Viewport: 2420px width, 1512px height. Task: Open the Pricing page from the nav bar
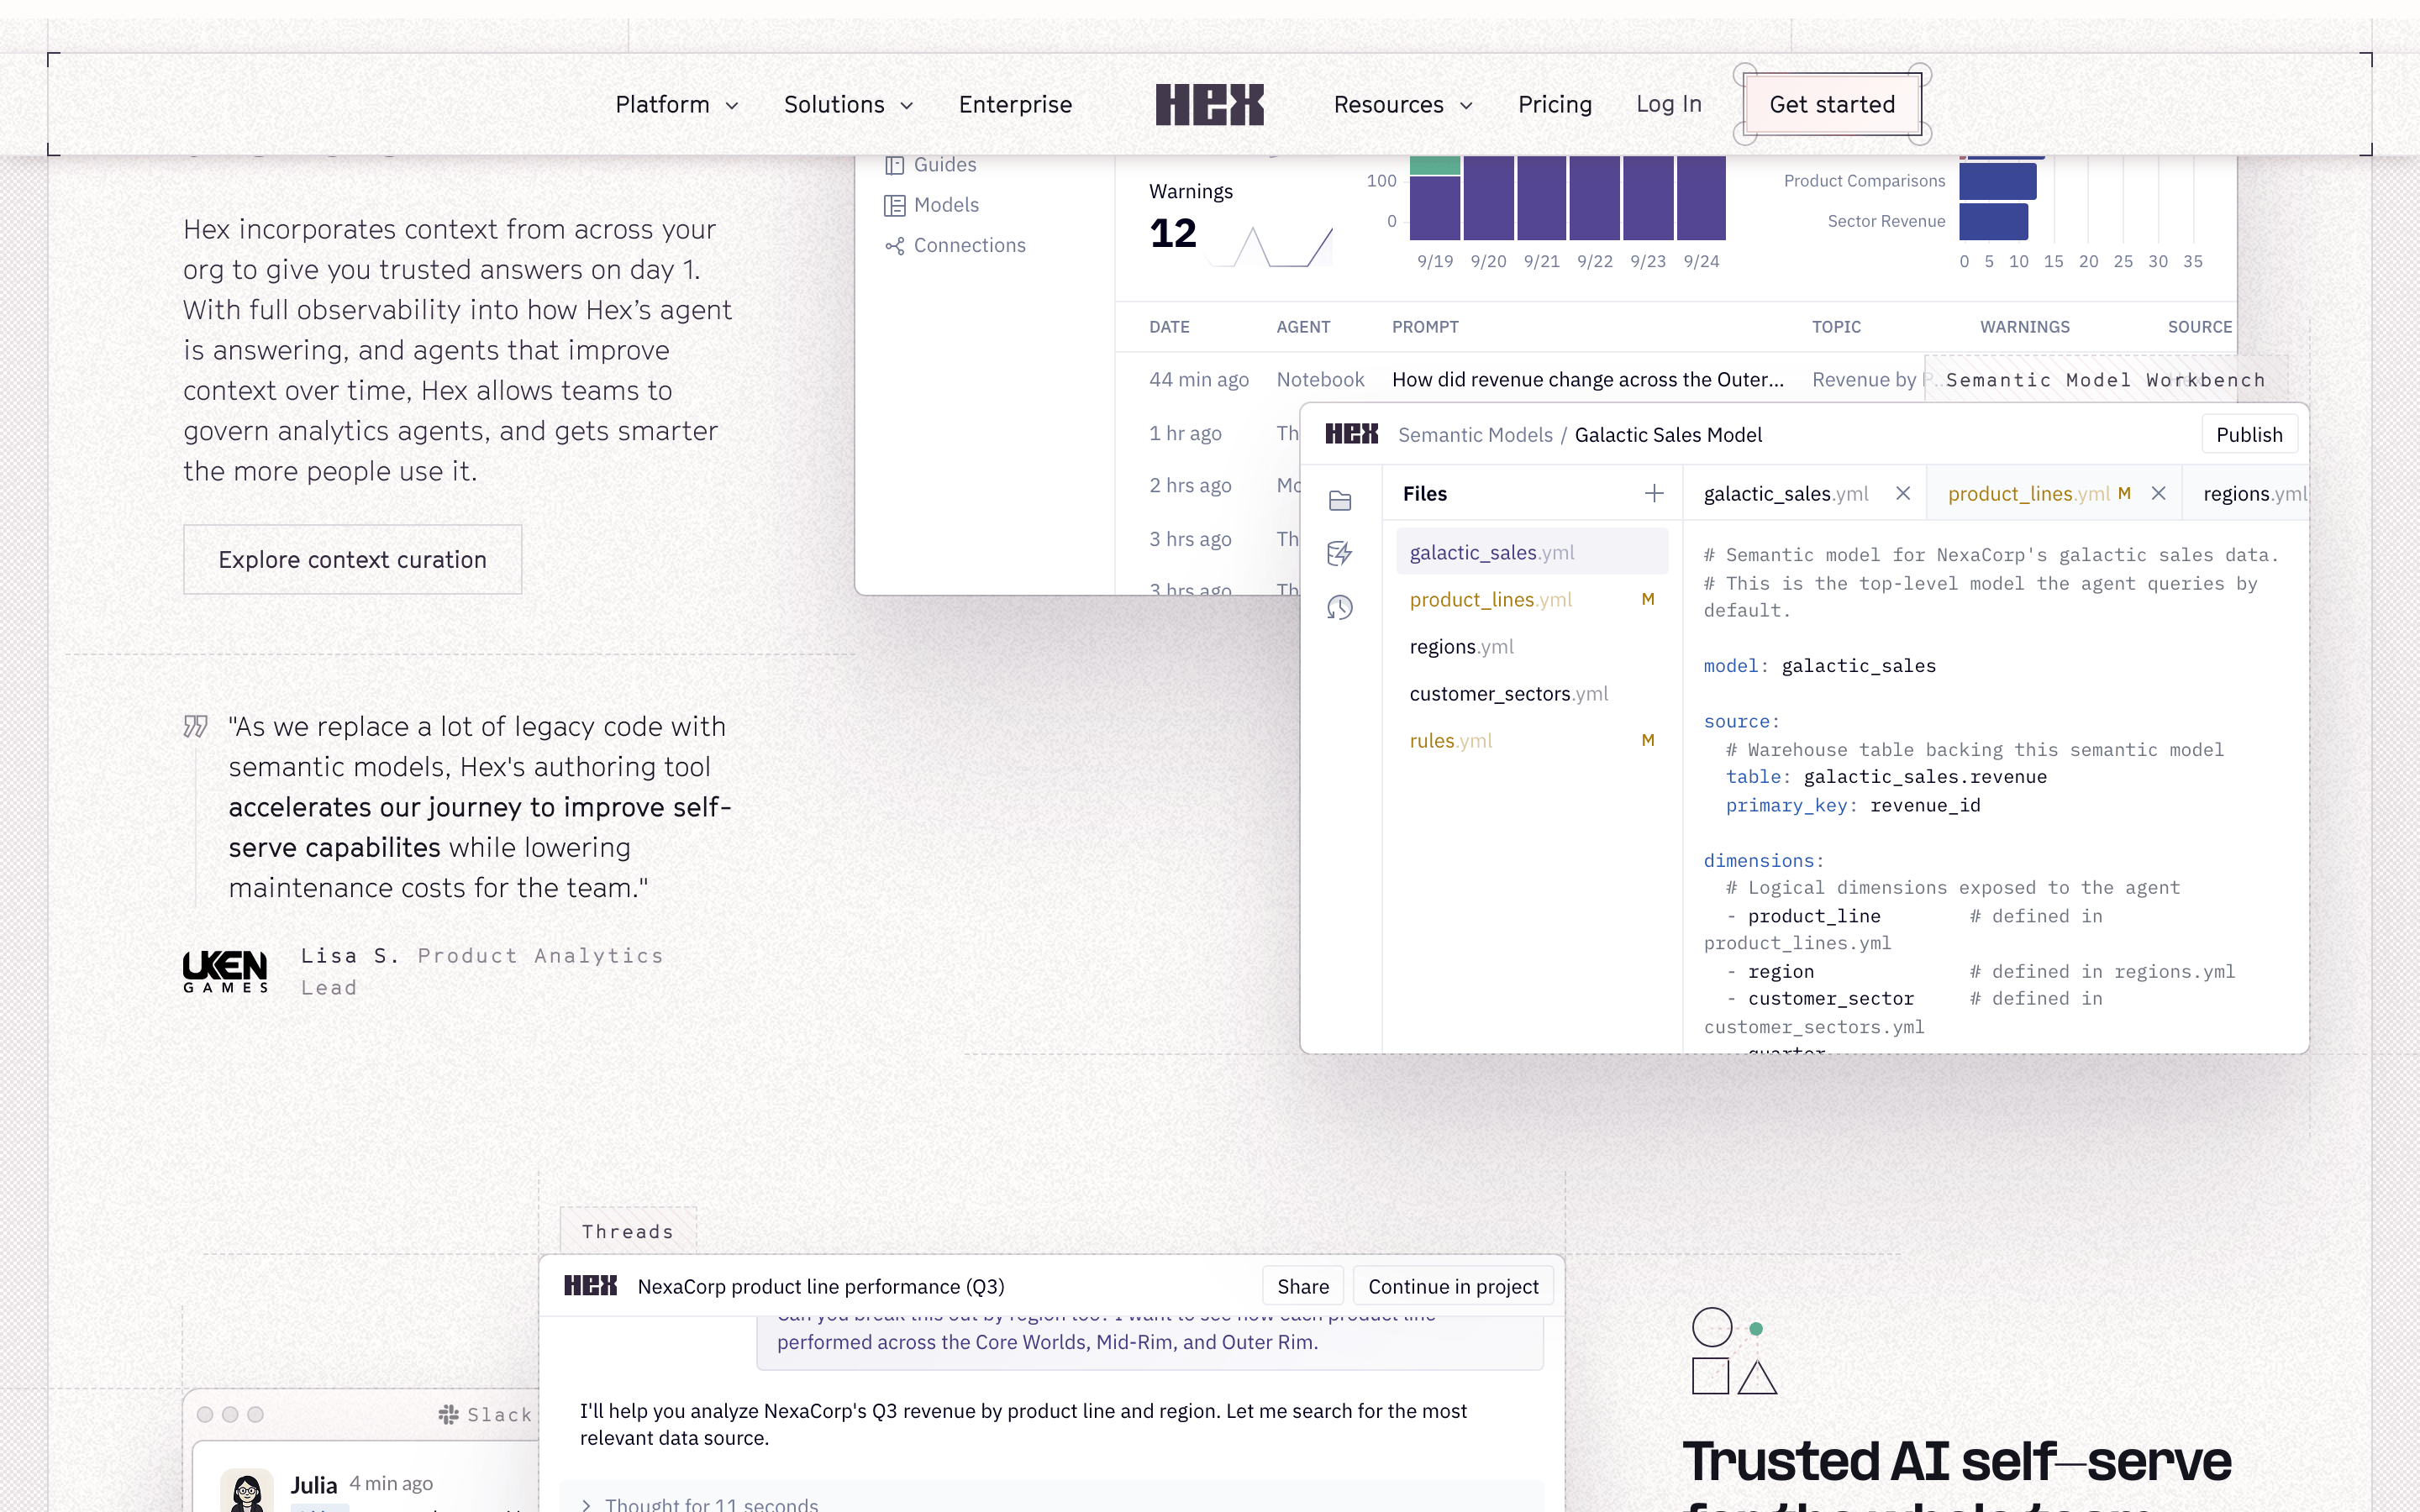pos(1554,104)
